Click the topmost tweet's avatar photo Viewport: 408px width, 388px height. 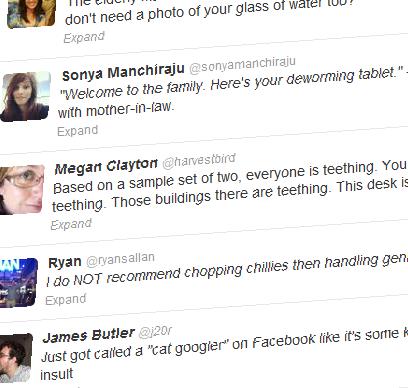point(31,13)
